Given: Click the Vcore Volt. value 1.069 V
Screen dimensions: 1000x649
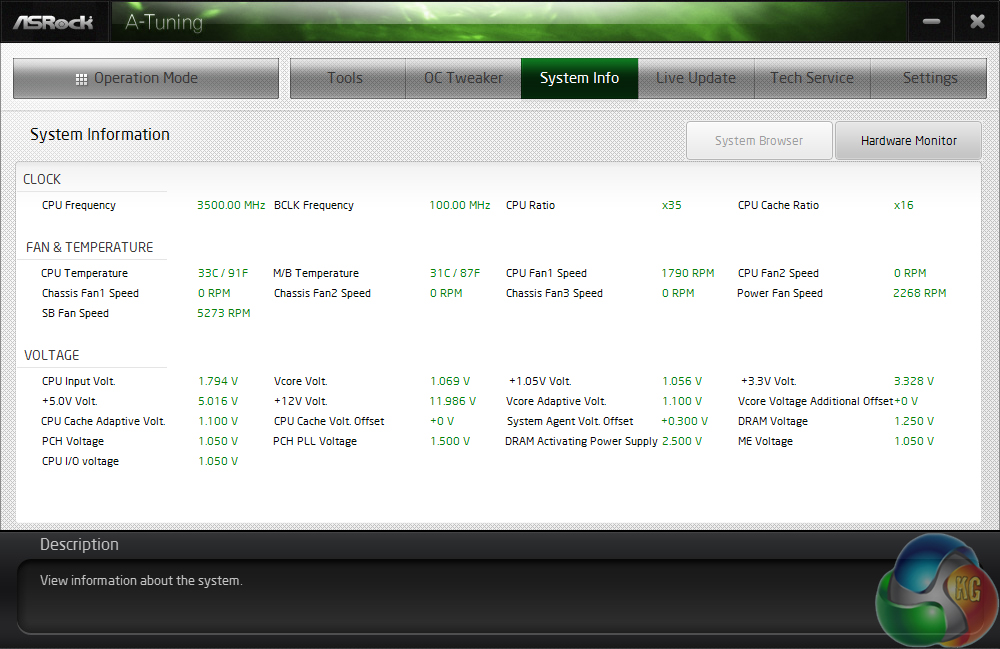Looking at the screenshot, I should [450, 381].
